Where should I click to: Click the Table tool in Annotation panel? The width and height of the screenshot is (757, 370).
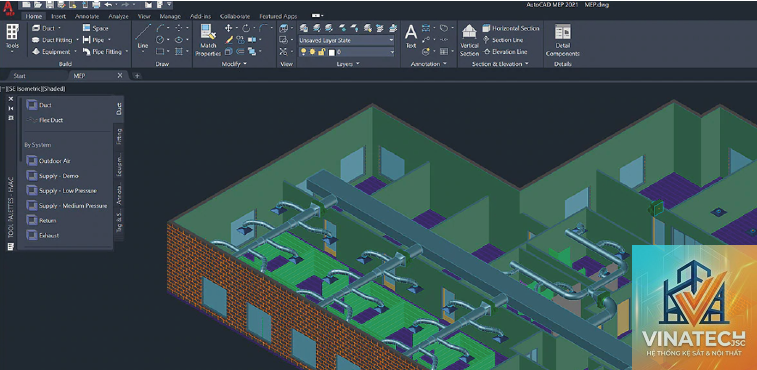tap(444, 52)
